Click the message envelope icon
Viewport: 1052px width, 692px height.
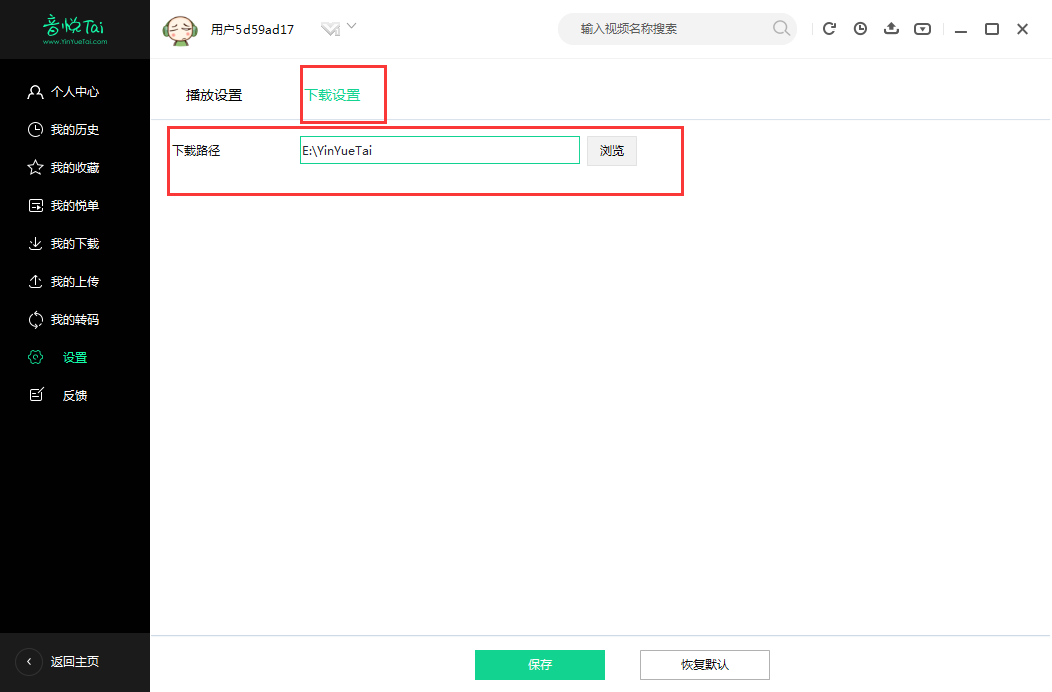[x=330, y=28]
